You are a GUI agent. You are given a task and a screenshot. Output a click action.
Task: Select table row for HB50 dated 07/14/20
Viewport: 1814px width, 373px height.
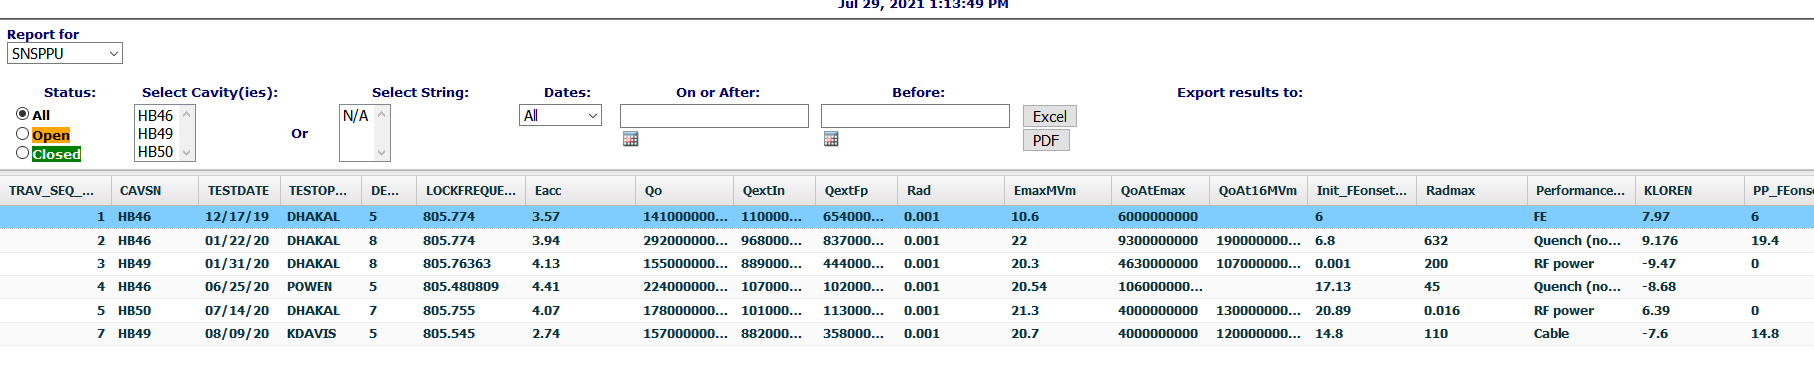click(907, 310)
